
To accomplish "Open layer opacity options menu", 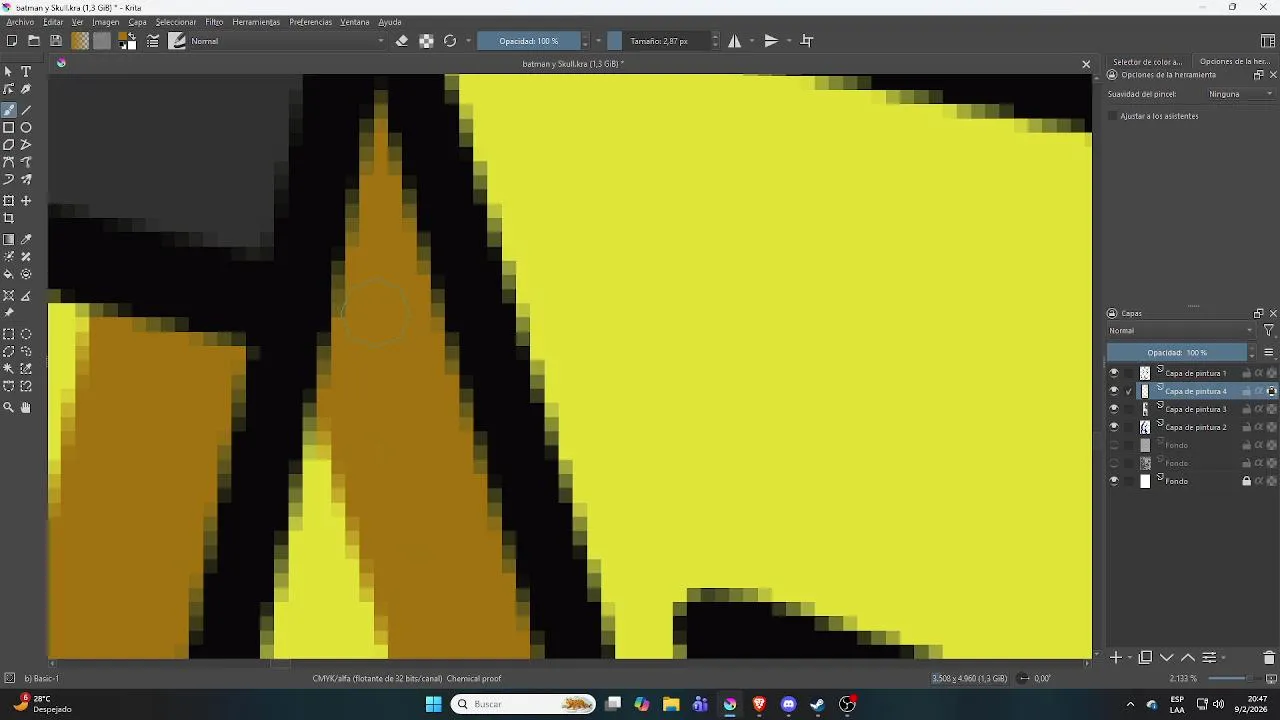I will point(1269,352).
